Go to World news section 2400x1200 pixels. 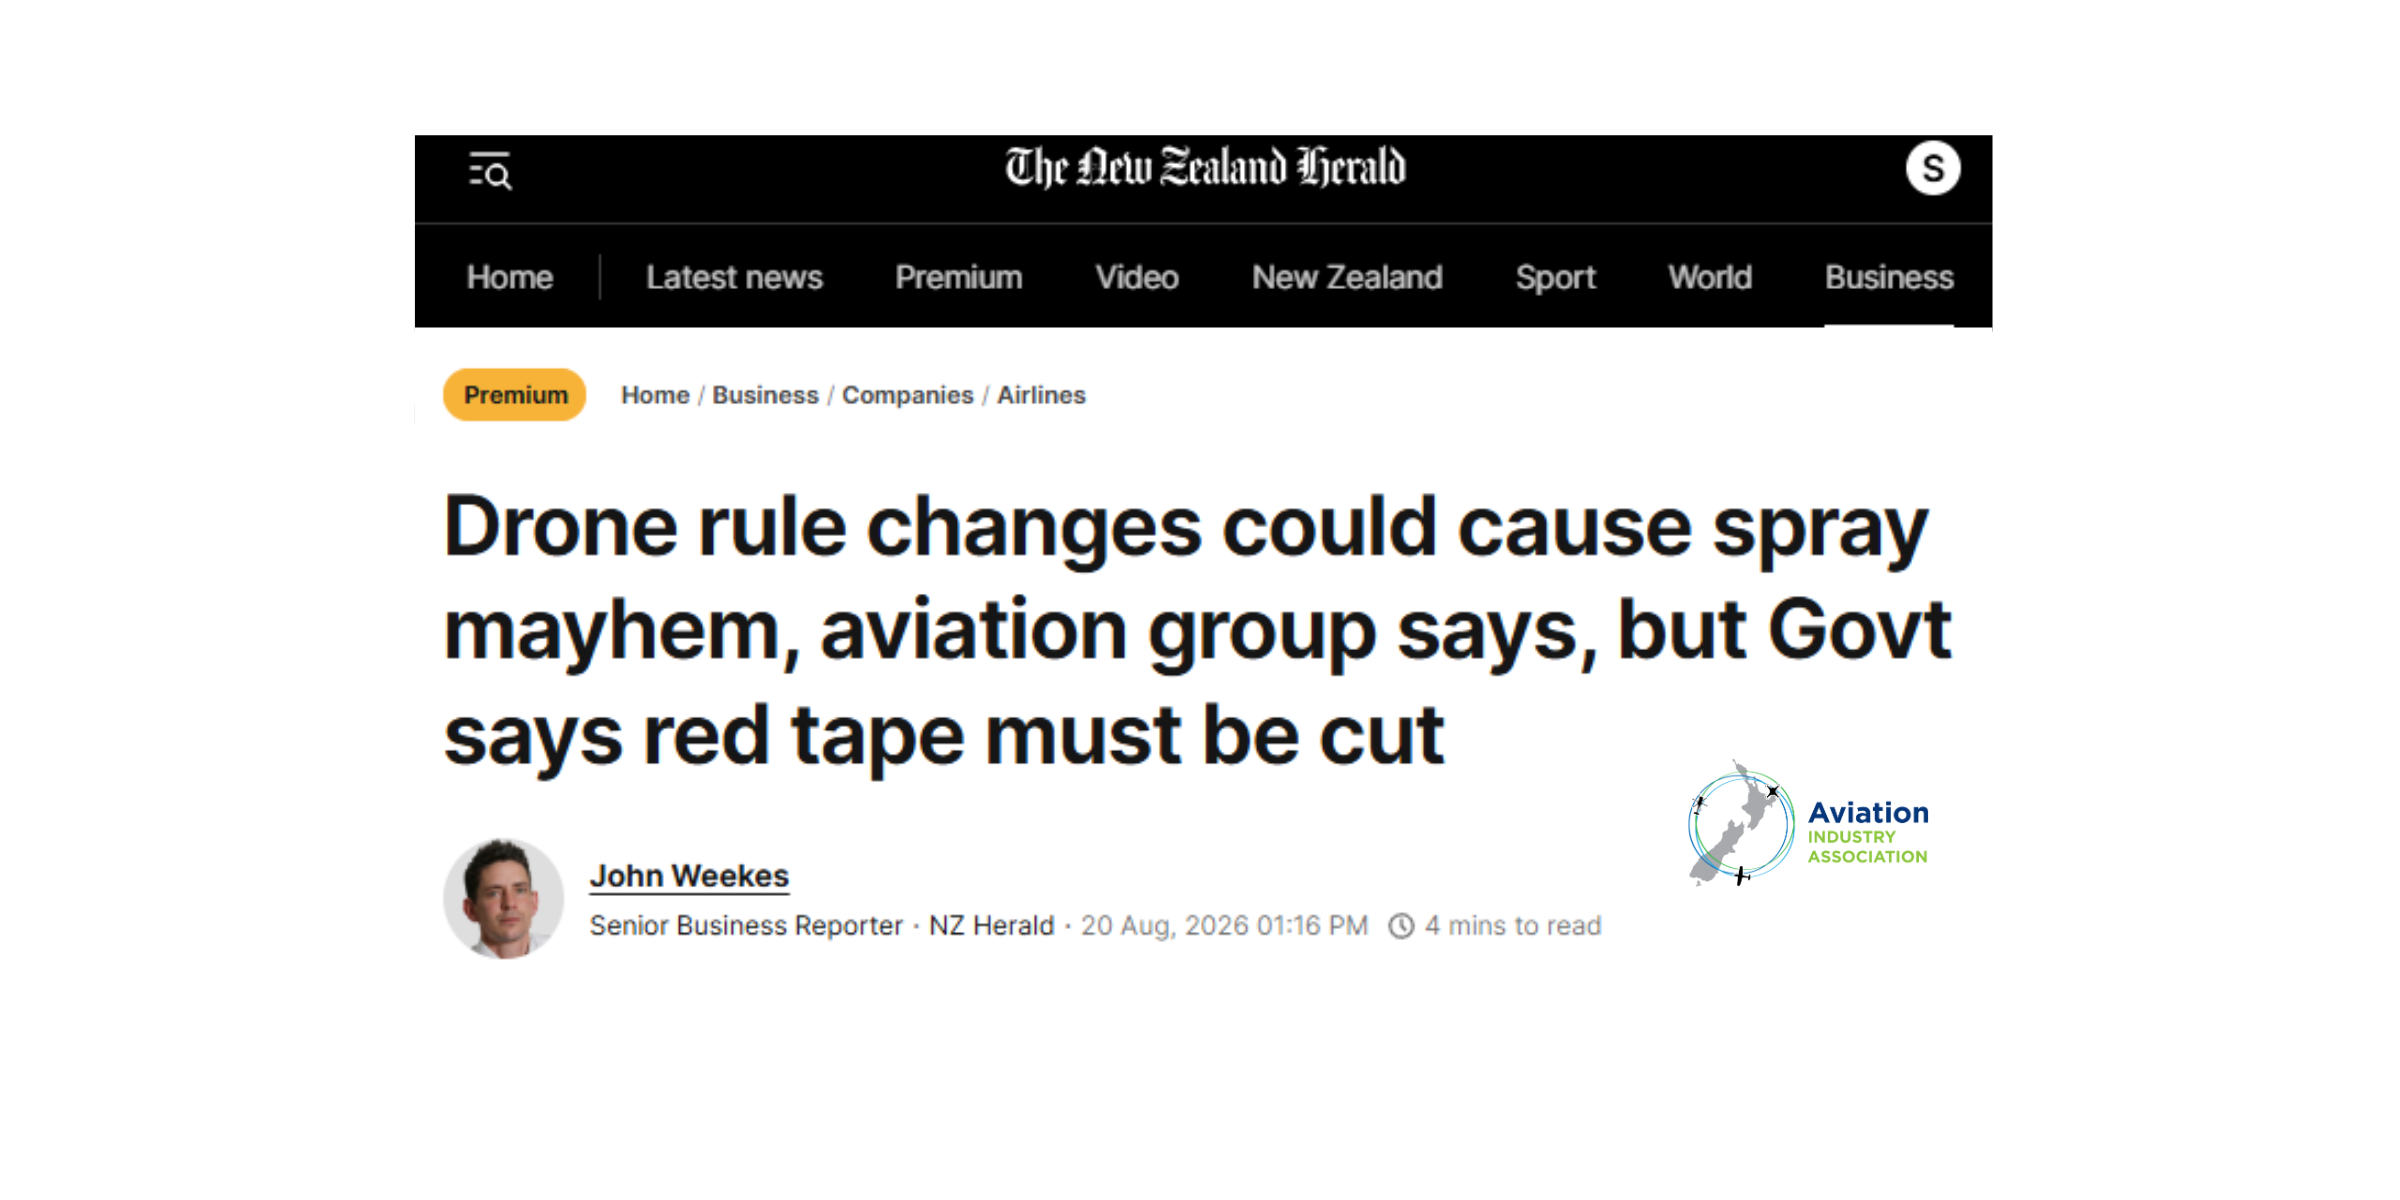click(1710, 277)
